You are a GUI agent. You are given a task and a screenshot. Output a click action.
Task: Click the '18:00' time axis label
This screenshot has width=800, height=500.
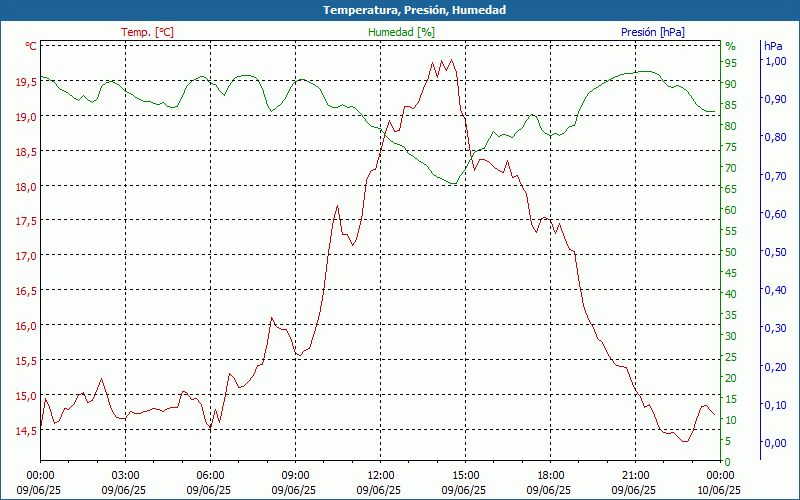point(551,476)
